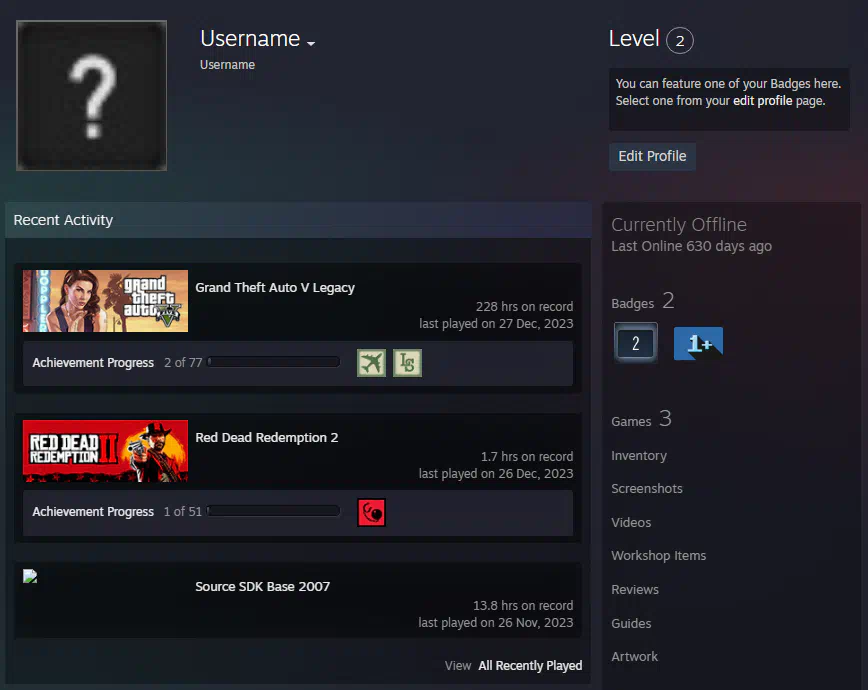Image resolution: width=868 pixels, height=690 pixels.
Task: Click the '1 of 51' achievement count
Action: pos(183,512)
